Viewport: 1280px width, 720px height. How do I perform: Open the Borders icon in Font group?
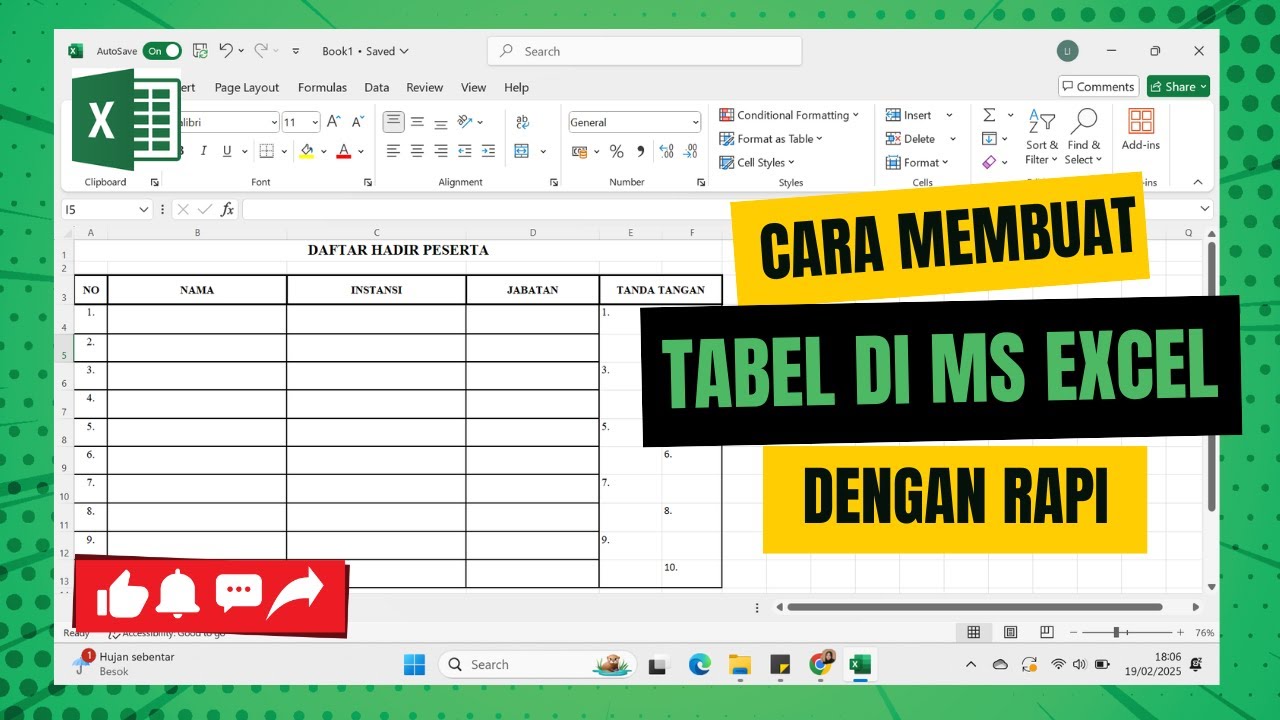[266, 151]
